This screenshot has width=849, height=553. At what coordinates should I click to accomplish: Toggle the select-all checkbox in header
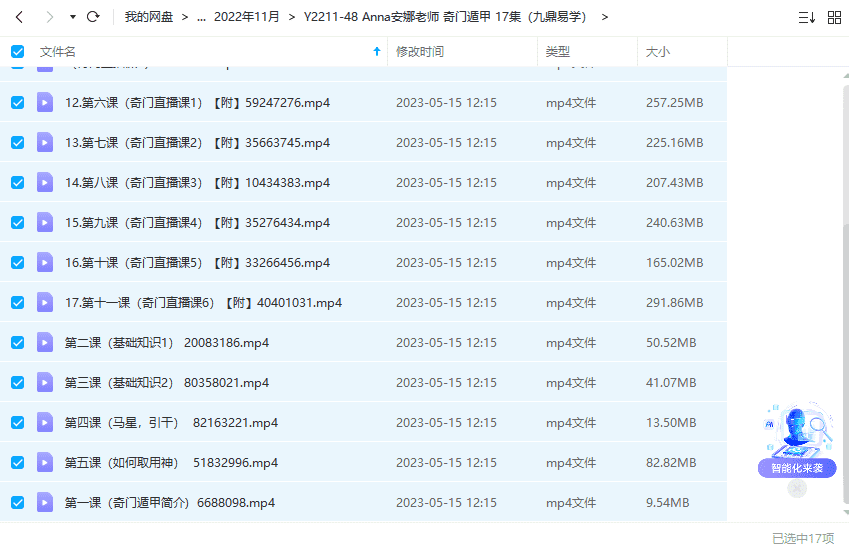click(x=17, y=51)
